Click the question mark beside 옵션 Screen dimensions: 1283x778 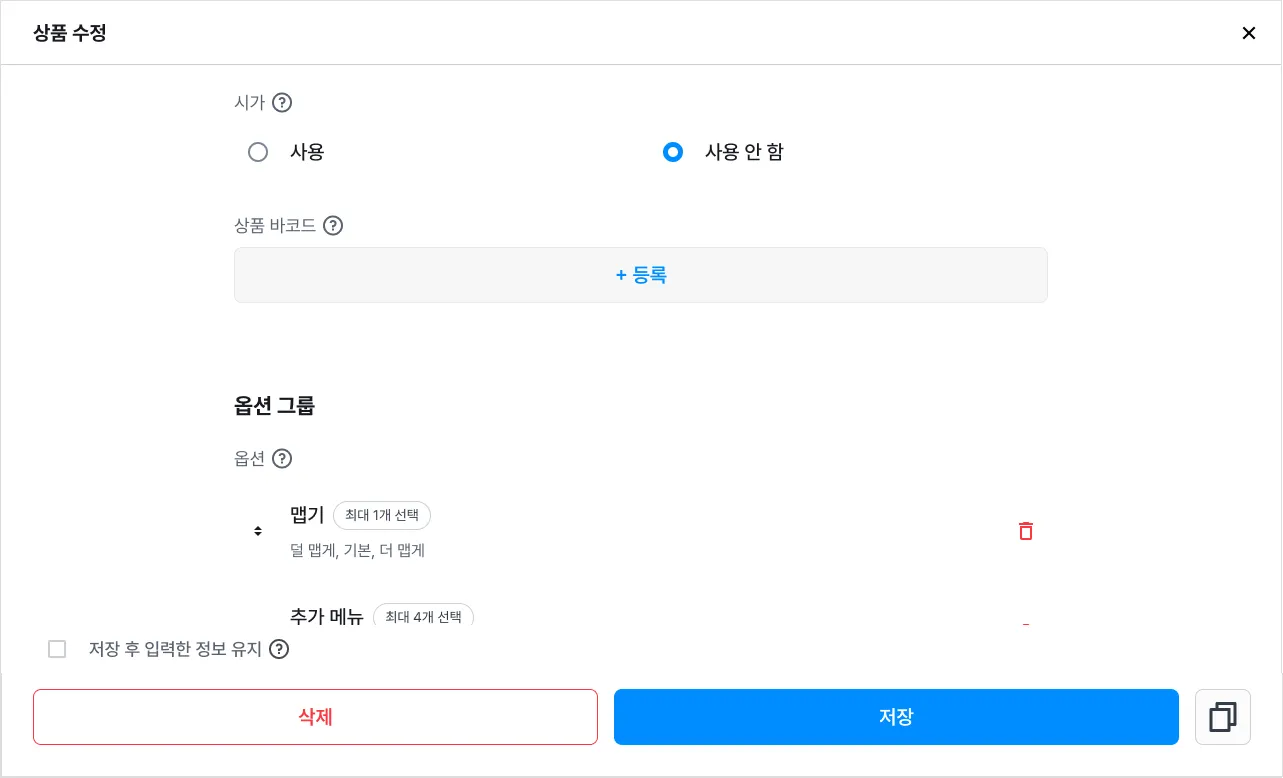[x=282, y=459]
